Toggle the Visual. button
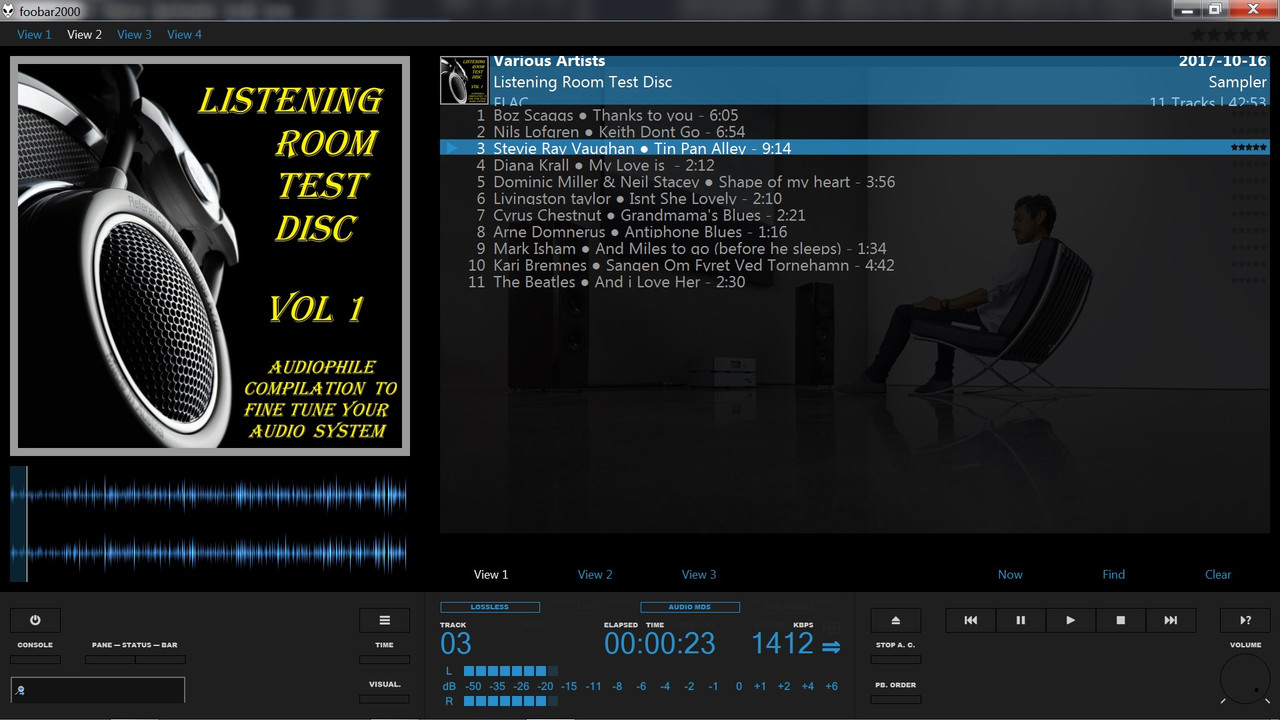Screen dimensions: 1280x720 click(x=384, y=699)
